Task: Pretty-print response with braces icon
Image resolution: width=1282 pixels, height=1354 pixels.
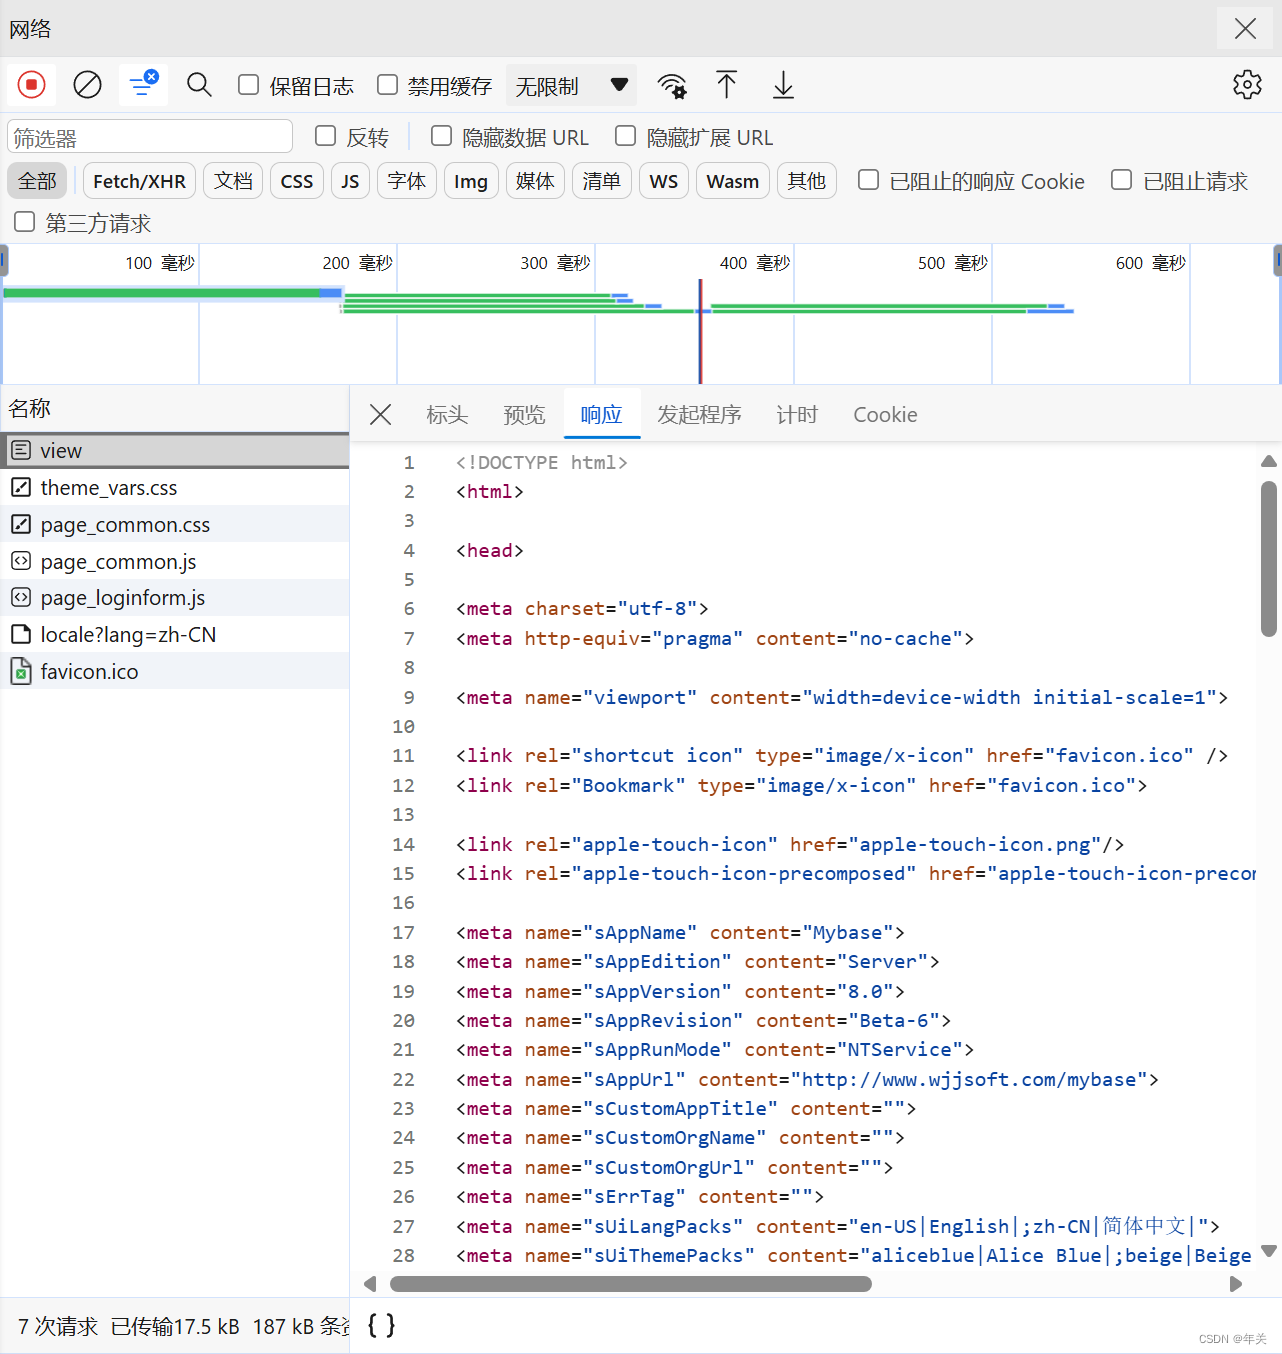Action: point(381,1325)
